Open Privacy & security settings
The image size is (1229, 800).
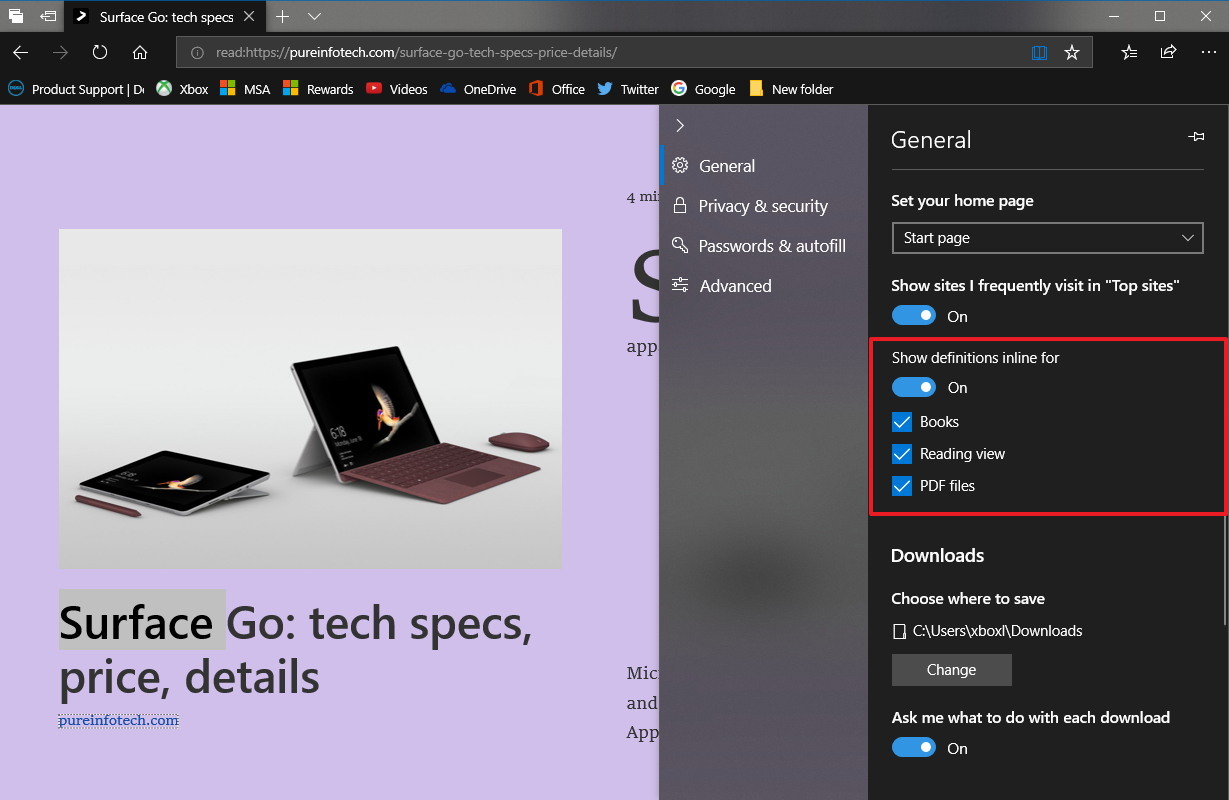(x=764, y=206)
